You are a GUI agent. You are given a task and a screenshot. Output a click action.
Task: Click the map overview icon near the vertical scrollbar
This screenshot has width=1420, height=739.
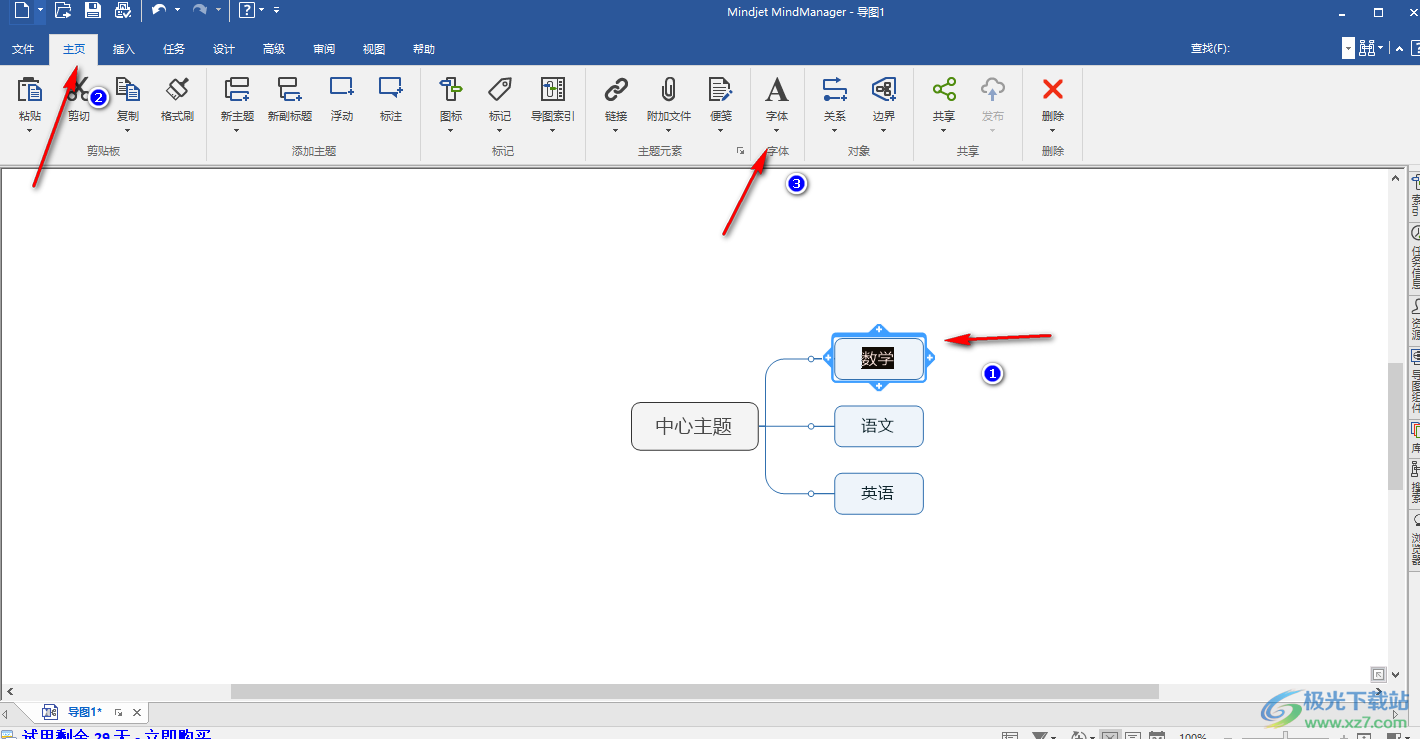(1378, 674)
